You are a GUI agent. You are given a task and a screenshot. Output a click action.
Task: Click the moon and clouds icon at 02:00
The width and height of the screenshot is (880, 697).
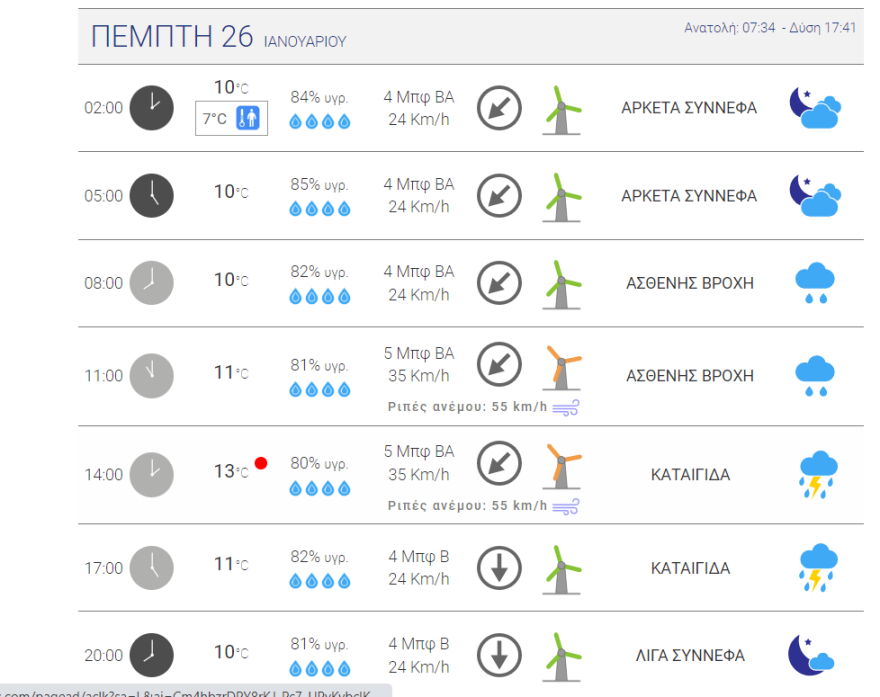(815, 108)
